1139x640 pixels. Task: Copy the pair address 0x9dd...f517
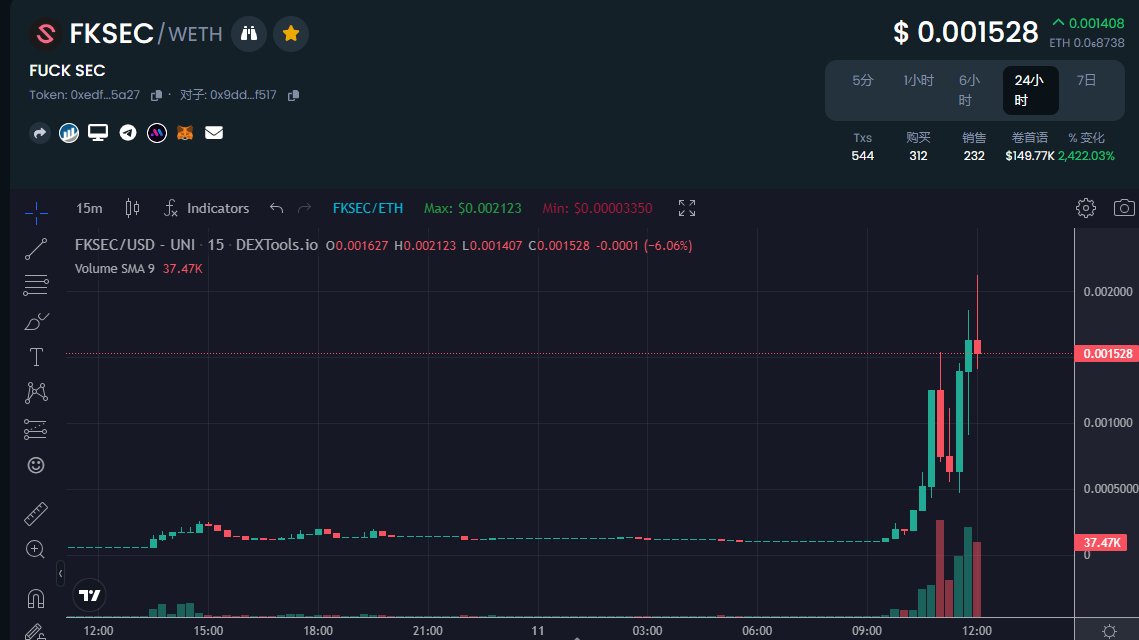[293, 95]
